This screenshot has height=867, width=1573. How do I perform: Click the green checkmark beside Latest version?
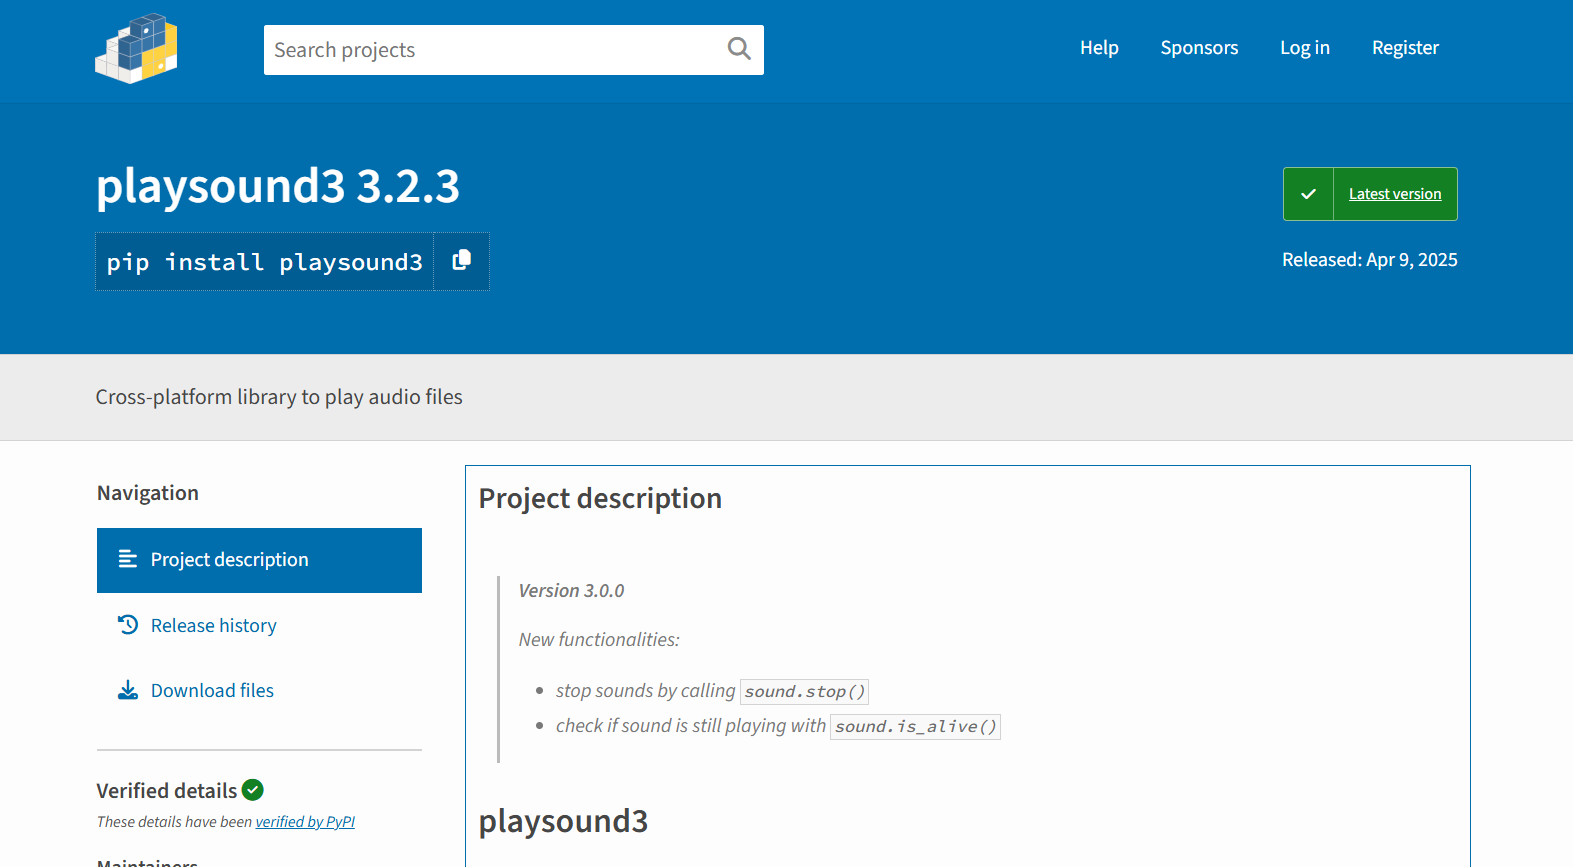coord(1308,194)
